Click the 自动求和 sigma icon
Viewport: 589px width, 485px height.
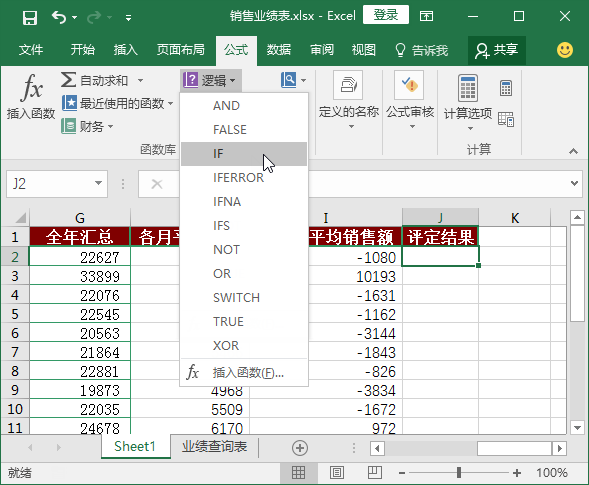(68, 80)
